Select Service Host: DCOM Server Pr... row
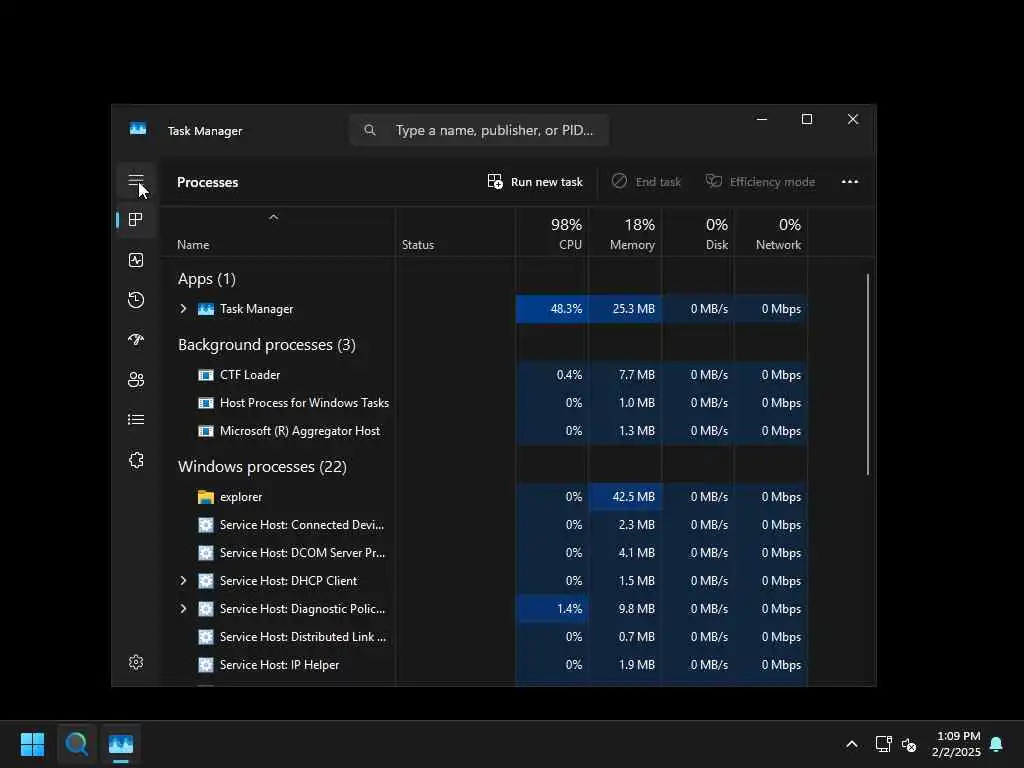Viewport: 1024px width, 768px height. click(x=484, y=552)
